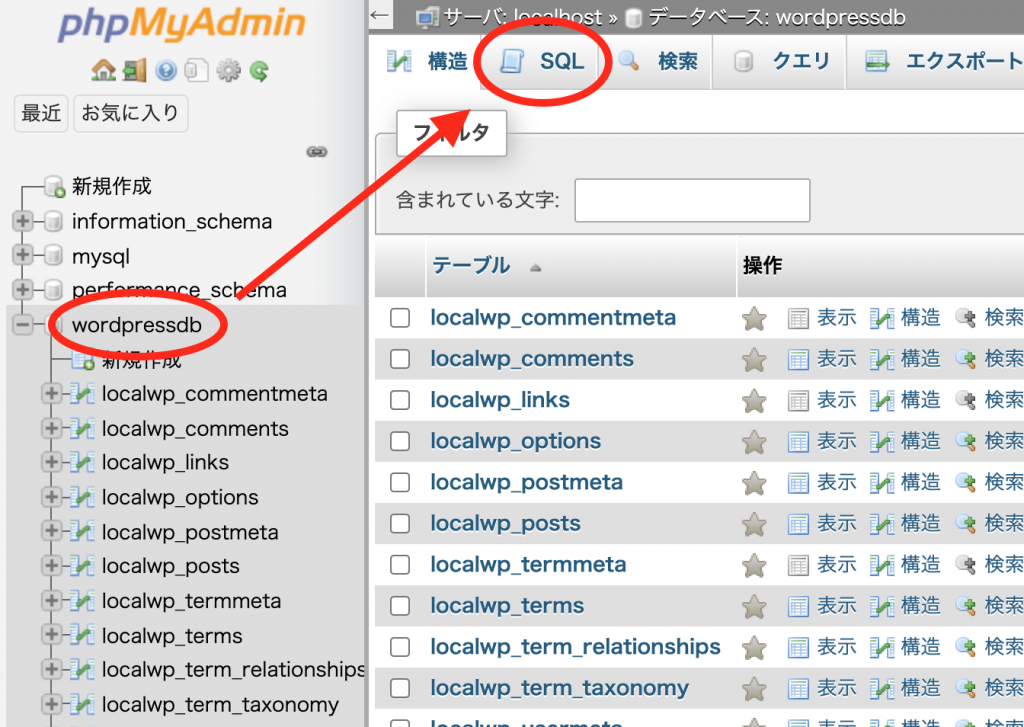Search icon in localwp_links row
Viewport: 1024px width, 727px height.
click(965, 400)
